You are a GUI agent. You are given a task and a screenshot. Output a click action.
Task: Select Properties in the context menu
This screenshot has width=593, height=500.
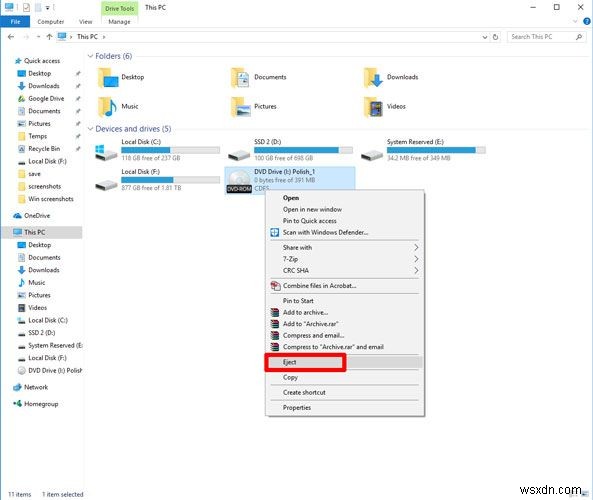[x=297, y=408]
